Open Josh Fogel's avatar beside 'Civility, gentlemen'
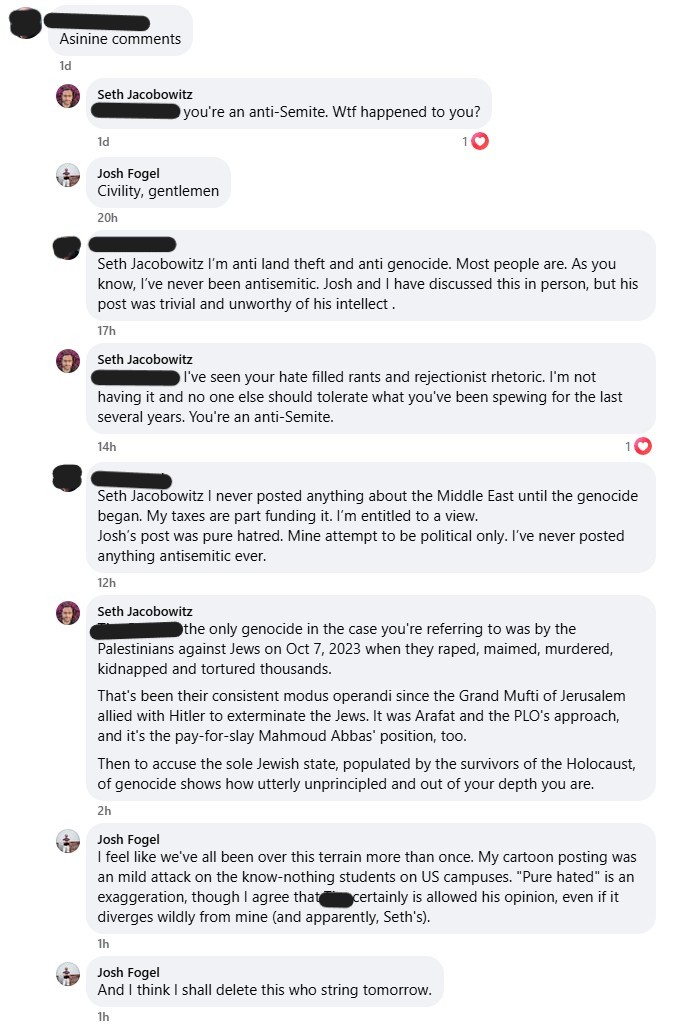The image size is (676, 1029). coord(68,175)
